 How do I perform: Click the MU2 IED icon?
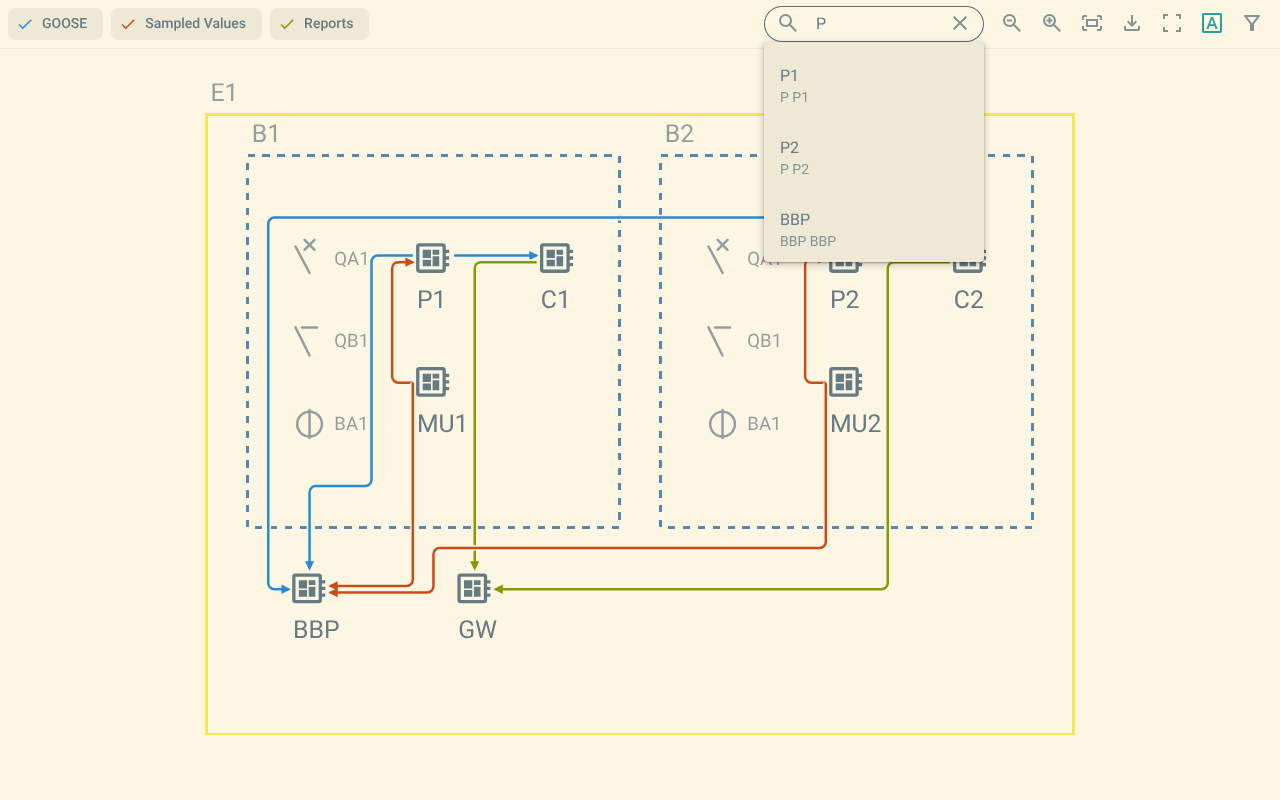[x=845, y=382]
